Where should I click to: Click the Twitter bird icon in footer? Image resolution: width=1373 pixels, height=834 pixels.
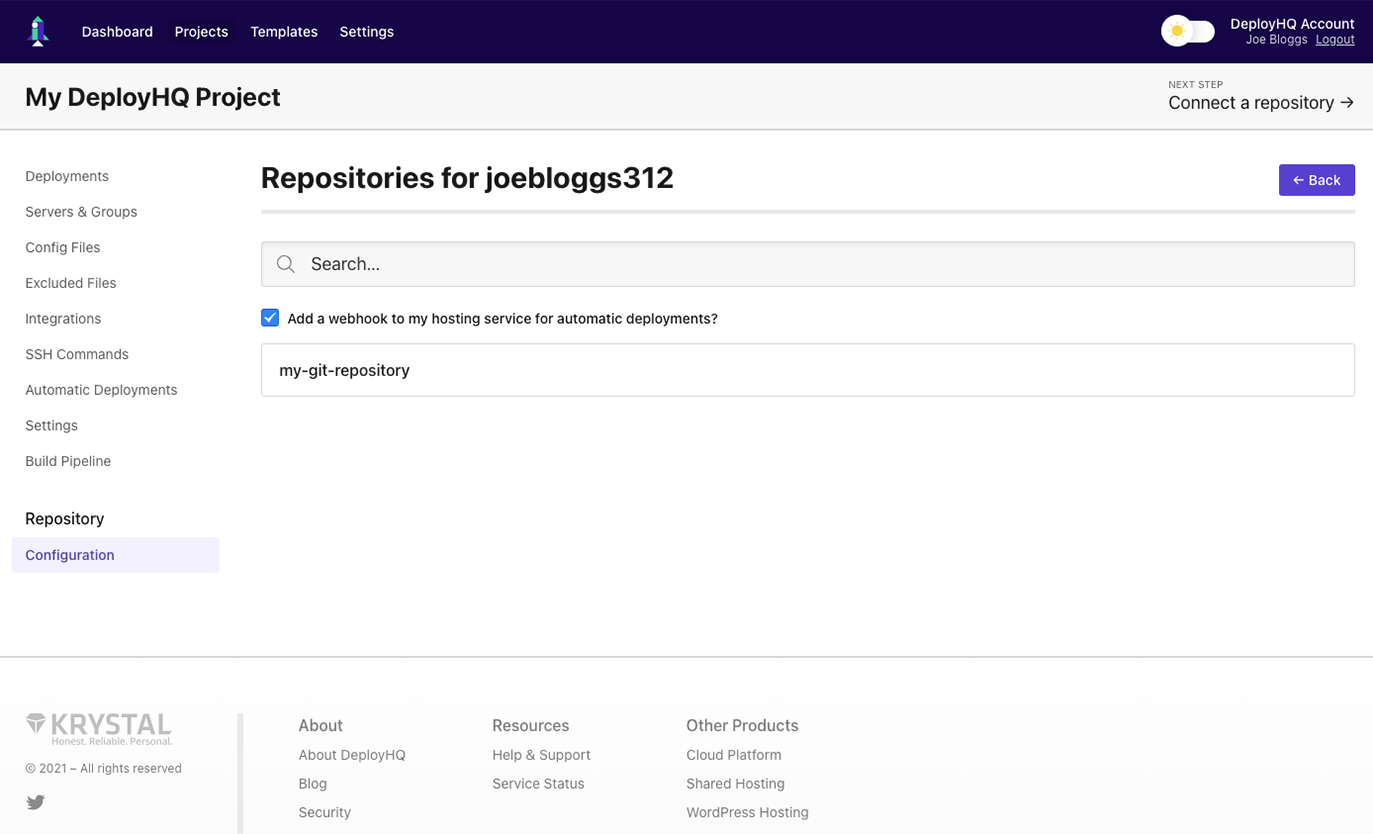tap(36, 802)
